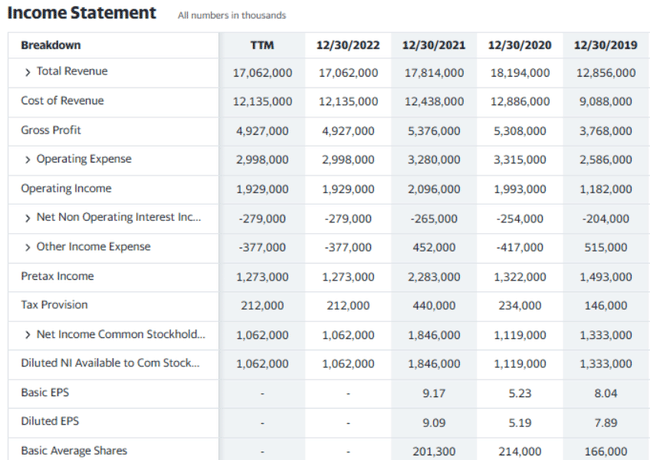Click the Income Statement heading
650x460 pixels.
click(x=81, y=13)
